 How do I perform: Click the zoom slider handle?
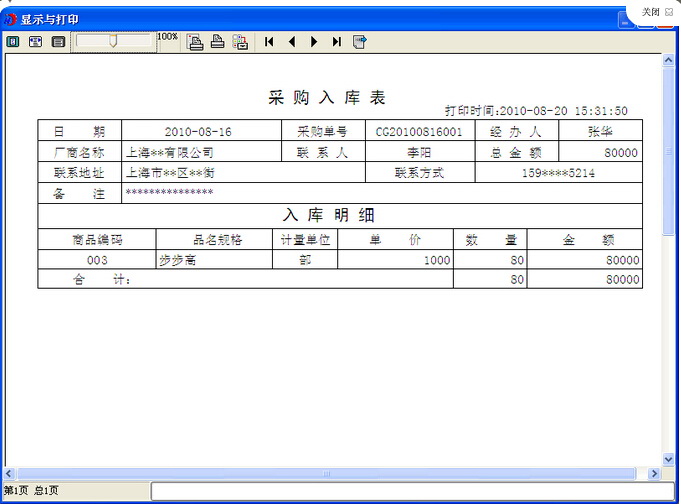coord(113,41)
